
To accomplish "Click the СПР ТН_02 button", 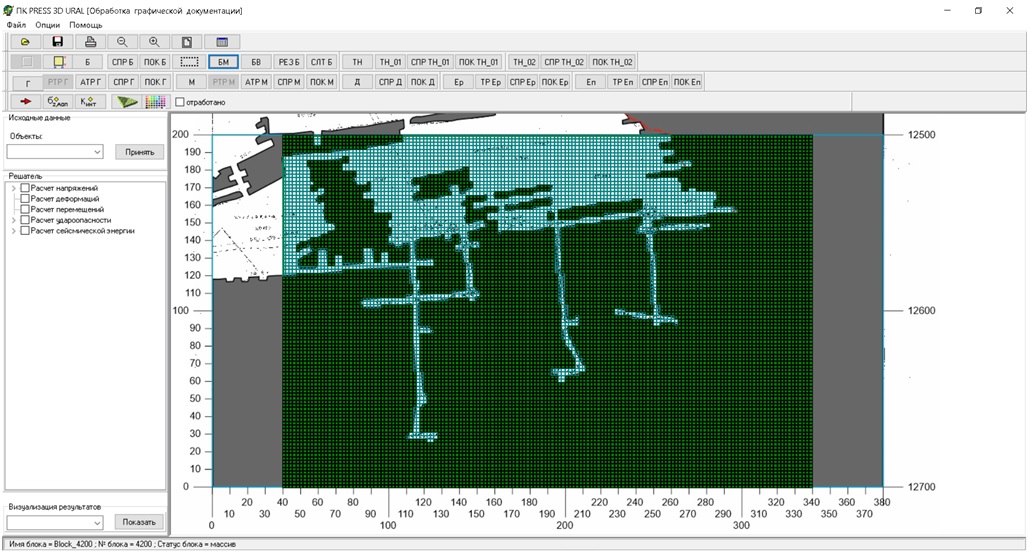I will (564, 62).
